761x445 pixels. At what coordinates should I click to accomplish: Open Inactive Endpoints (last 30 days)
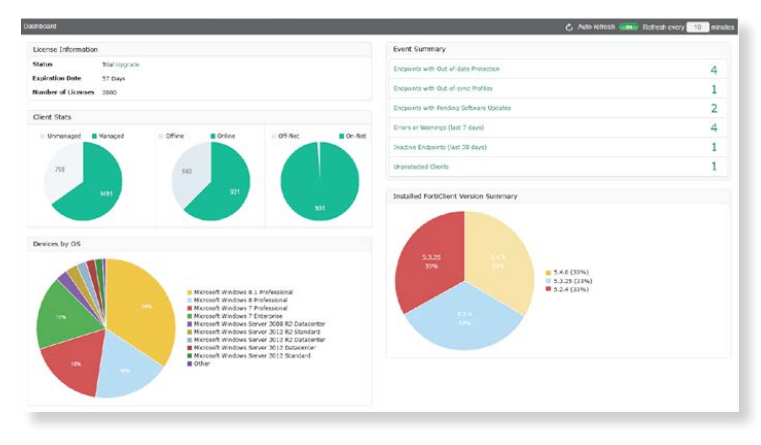[441, 147]
